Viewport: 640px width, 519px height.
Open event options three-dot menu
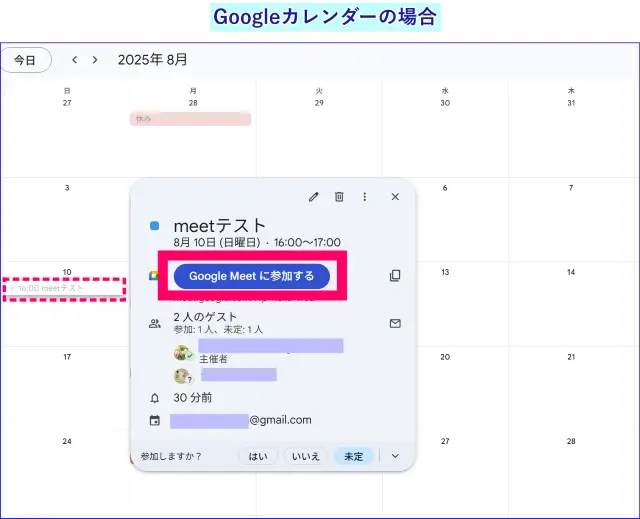pos(364,197)
